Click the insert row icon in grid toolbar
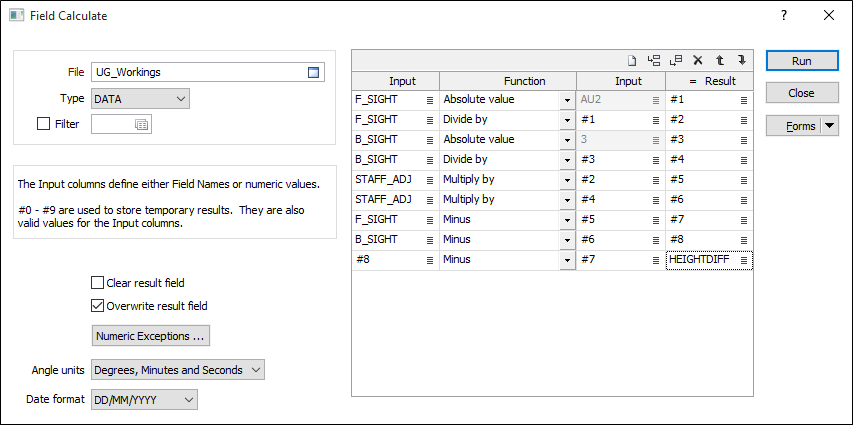The height and width of the screenshot is (425, 853). (654, 60)
